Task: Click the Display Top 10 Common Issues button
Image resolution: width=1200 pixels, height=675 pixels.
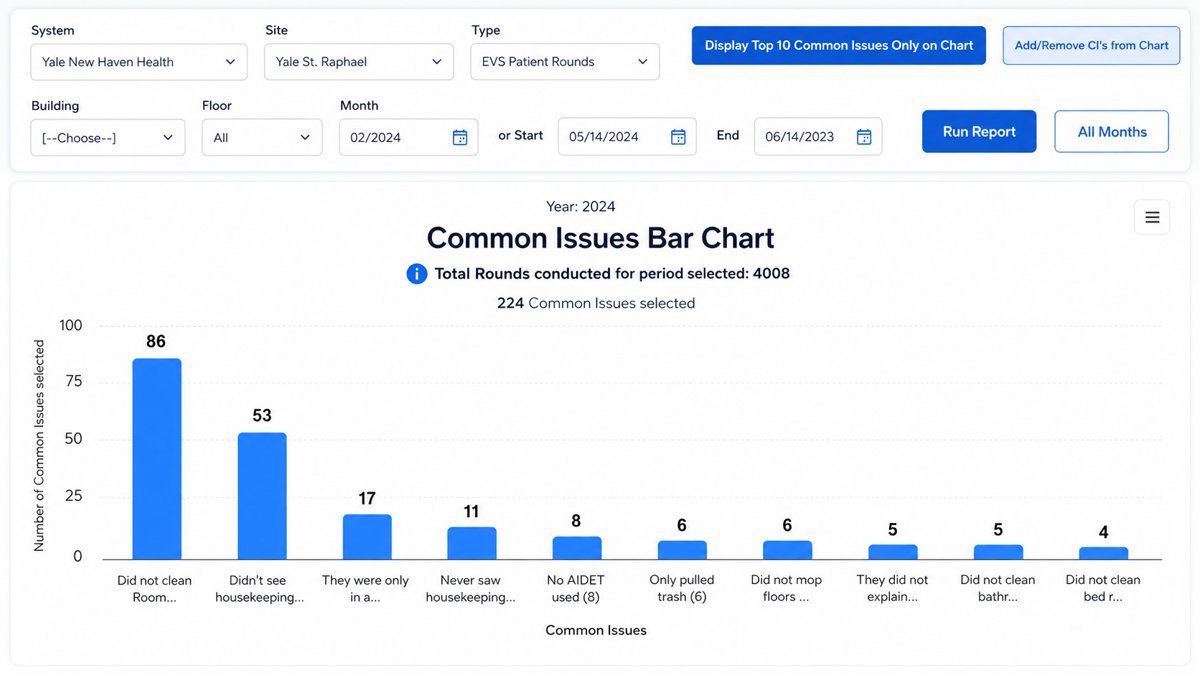Action: [x=839, y=45]
